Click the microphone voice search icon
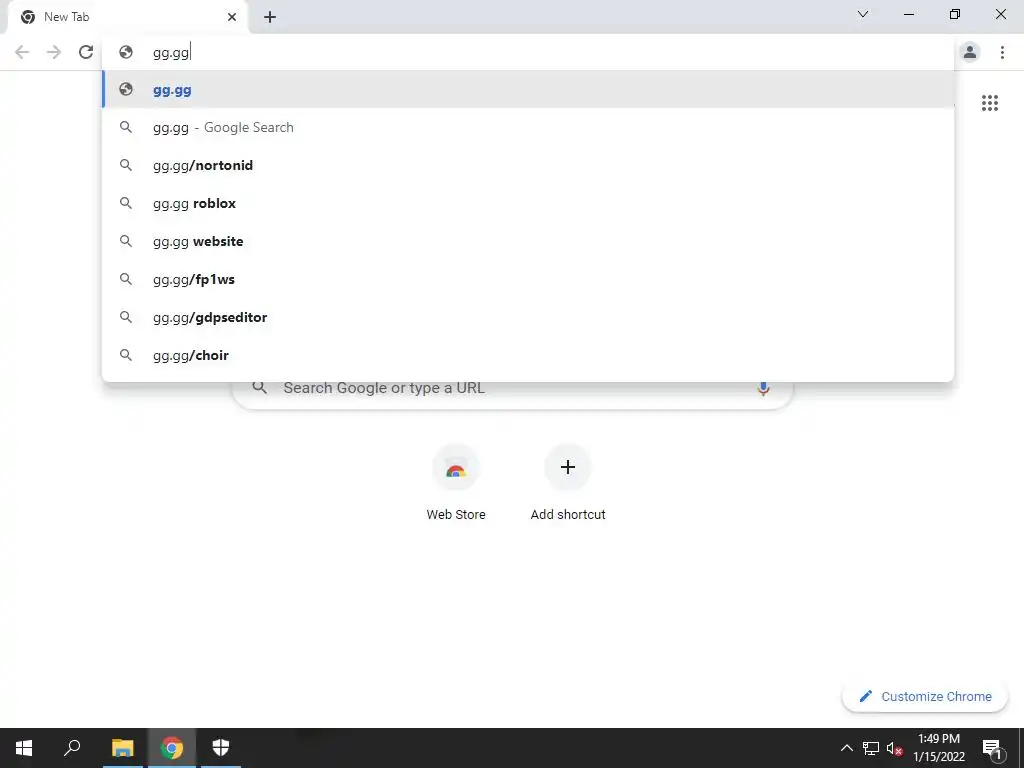The width and height of the screenshot is (1024, 768). click(x=763, y=389)
